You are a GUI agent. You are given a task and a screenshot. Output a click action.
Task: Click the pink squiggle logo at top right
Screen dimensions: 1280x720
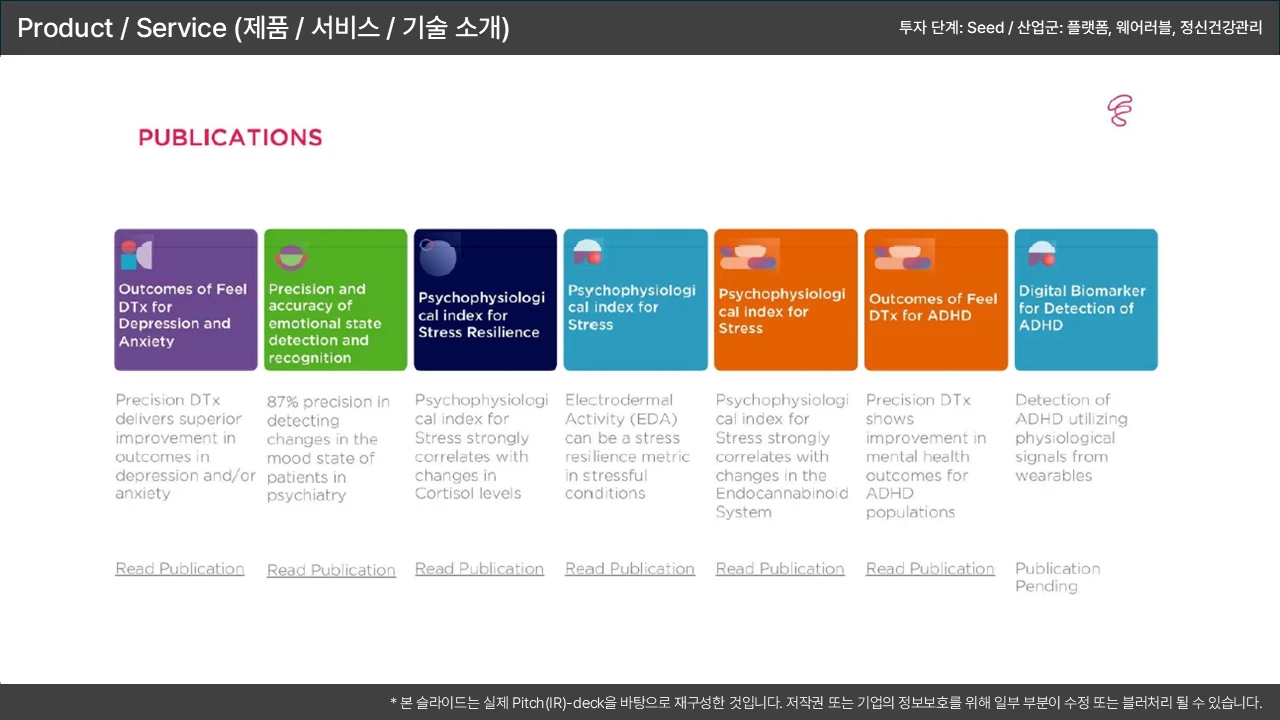point(1119,111)
